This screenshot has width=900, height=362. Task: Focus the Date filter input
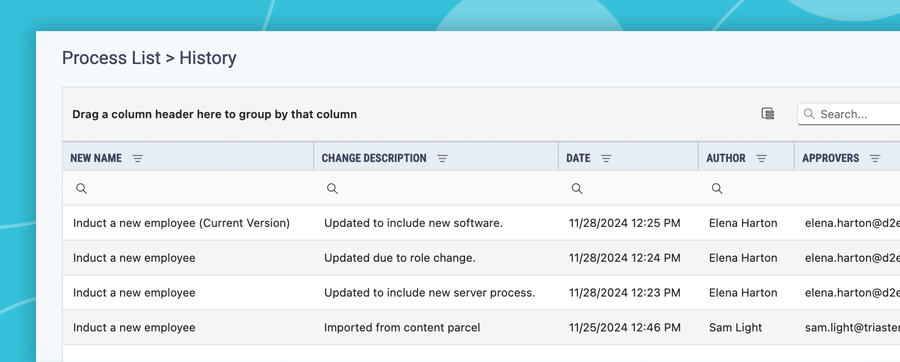(x=629, y=188)
